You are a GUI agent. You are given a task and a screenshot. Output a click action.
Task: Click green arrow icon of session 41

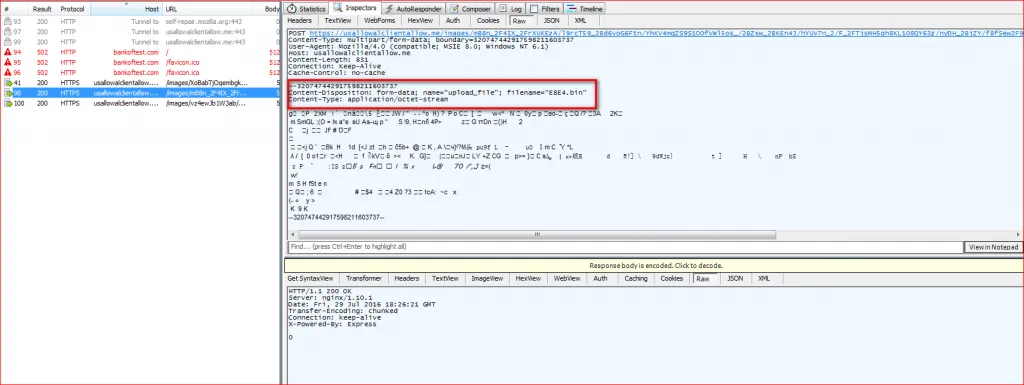[8, 83]
